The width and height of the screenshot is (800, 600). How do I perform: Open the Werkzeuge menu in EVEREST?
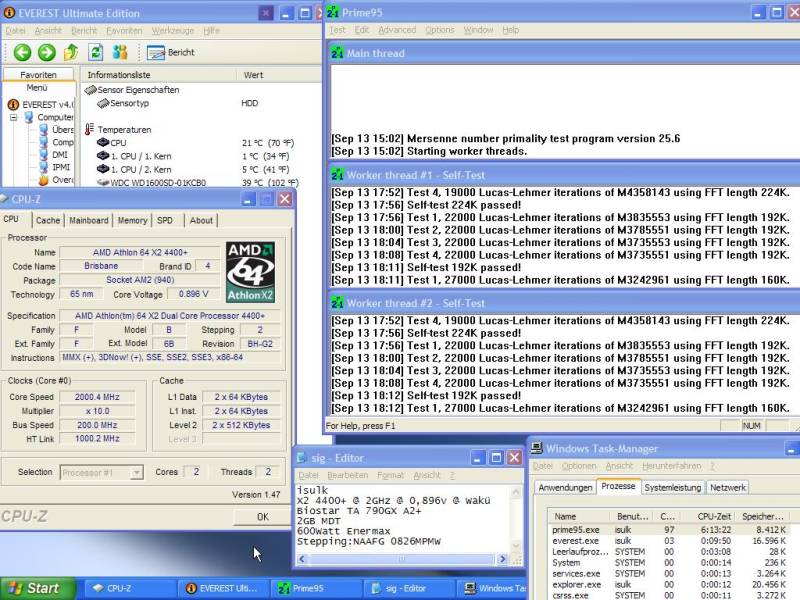pyautogui.click(x=172, y=31)
